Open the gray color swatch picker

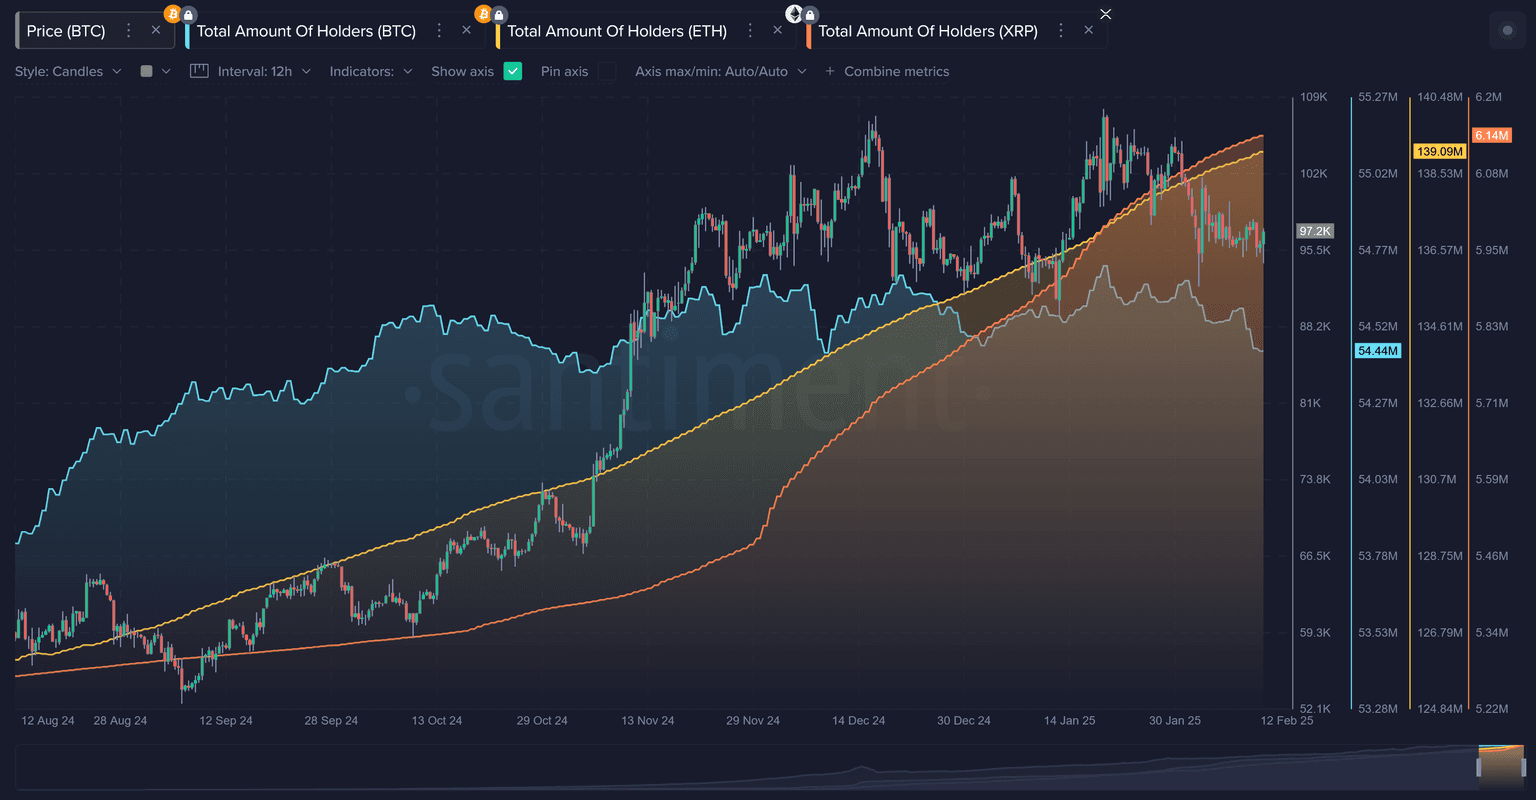click(x=155, y=71)
